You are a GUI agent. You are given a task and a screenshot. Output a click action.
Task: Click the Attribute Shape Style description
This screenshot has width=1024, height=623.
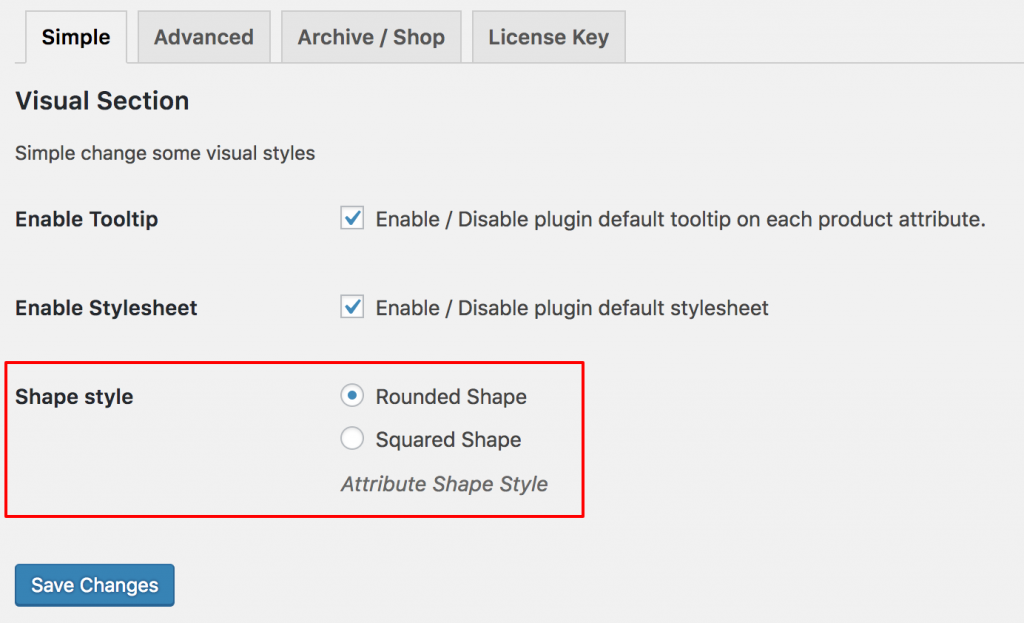click(443, 483)
